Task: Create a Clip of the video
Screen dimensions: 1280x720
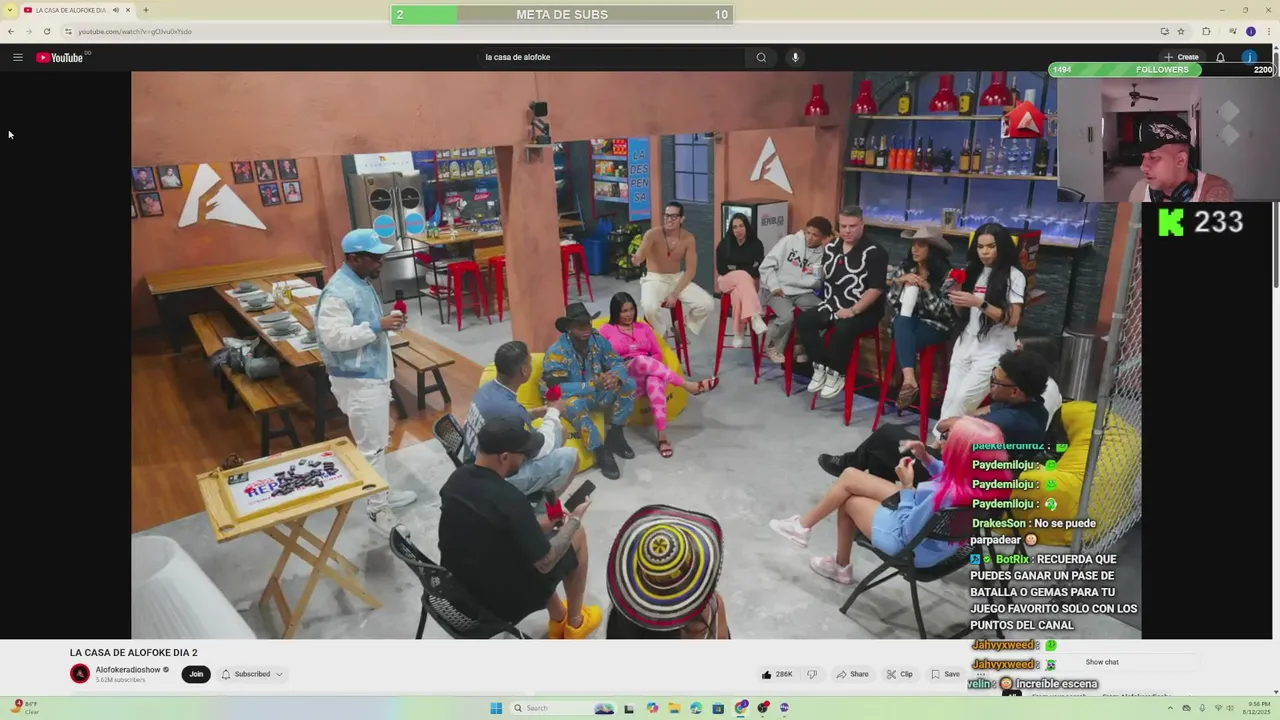Action: click(900, 674)
